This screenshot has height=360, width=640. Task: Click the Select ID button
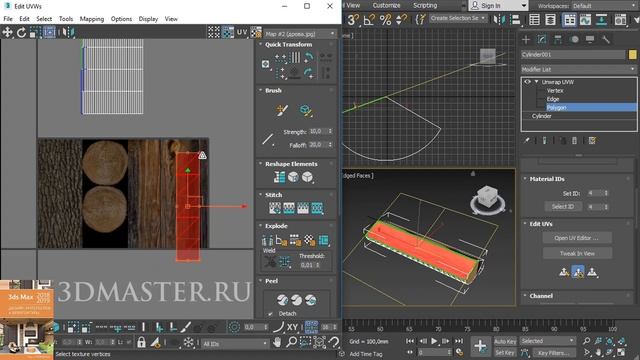(x=563, y=207)
